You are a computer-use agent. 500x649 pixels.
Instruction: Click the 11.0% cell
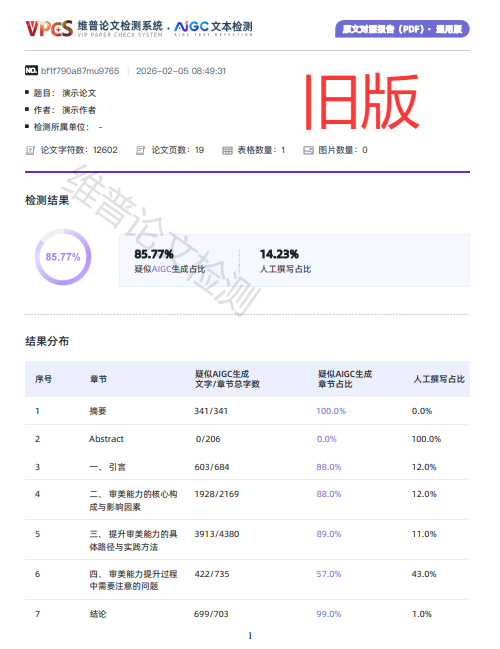click(424, 534)
